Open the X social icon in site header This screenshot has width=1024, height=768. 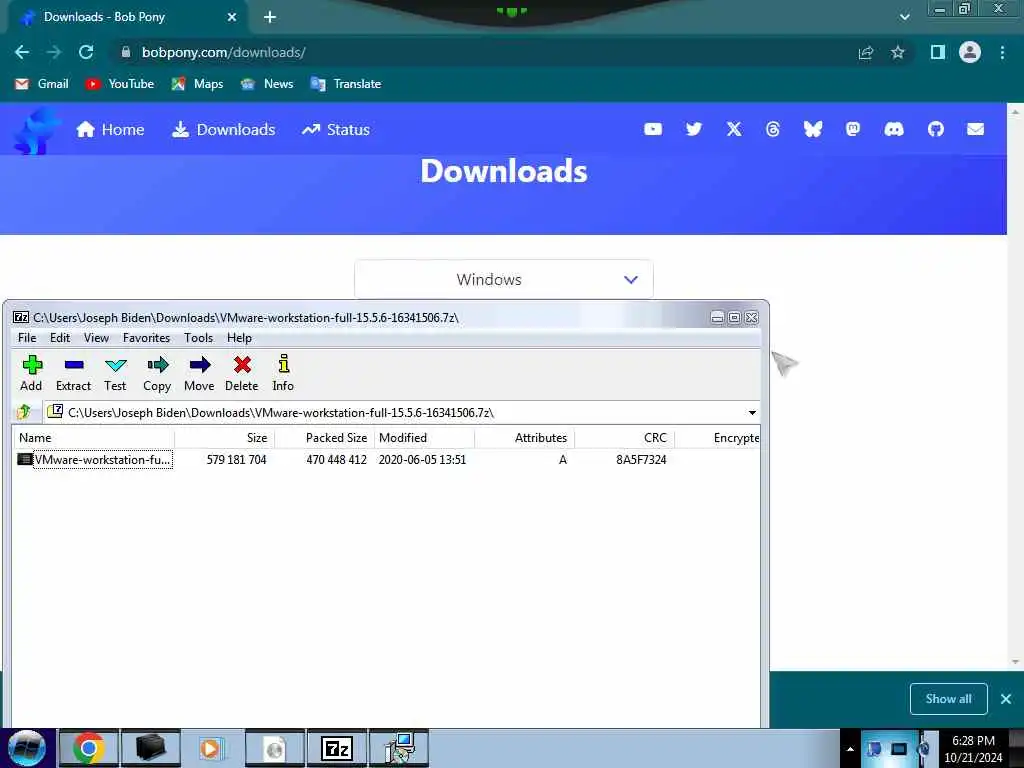tap(734, 129)
